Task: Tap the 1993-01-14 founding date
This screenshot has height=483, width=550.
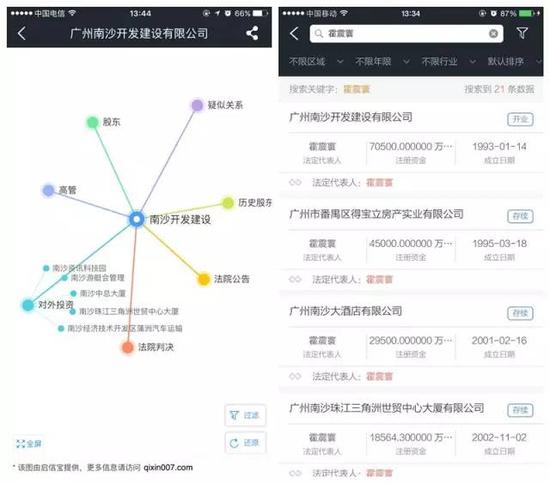Action: [x=499, y=146]
